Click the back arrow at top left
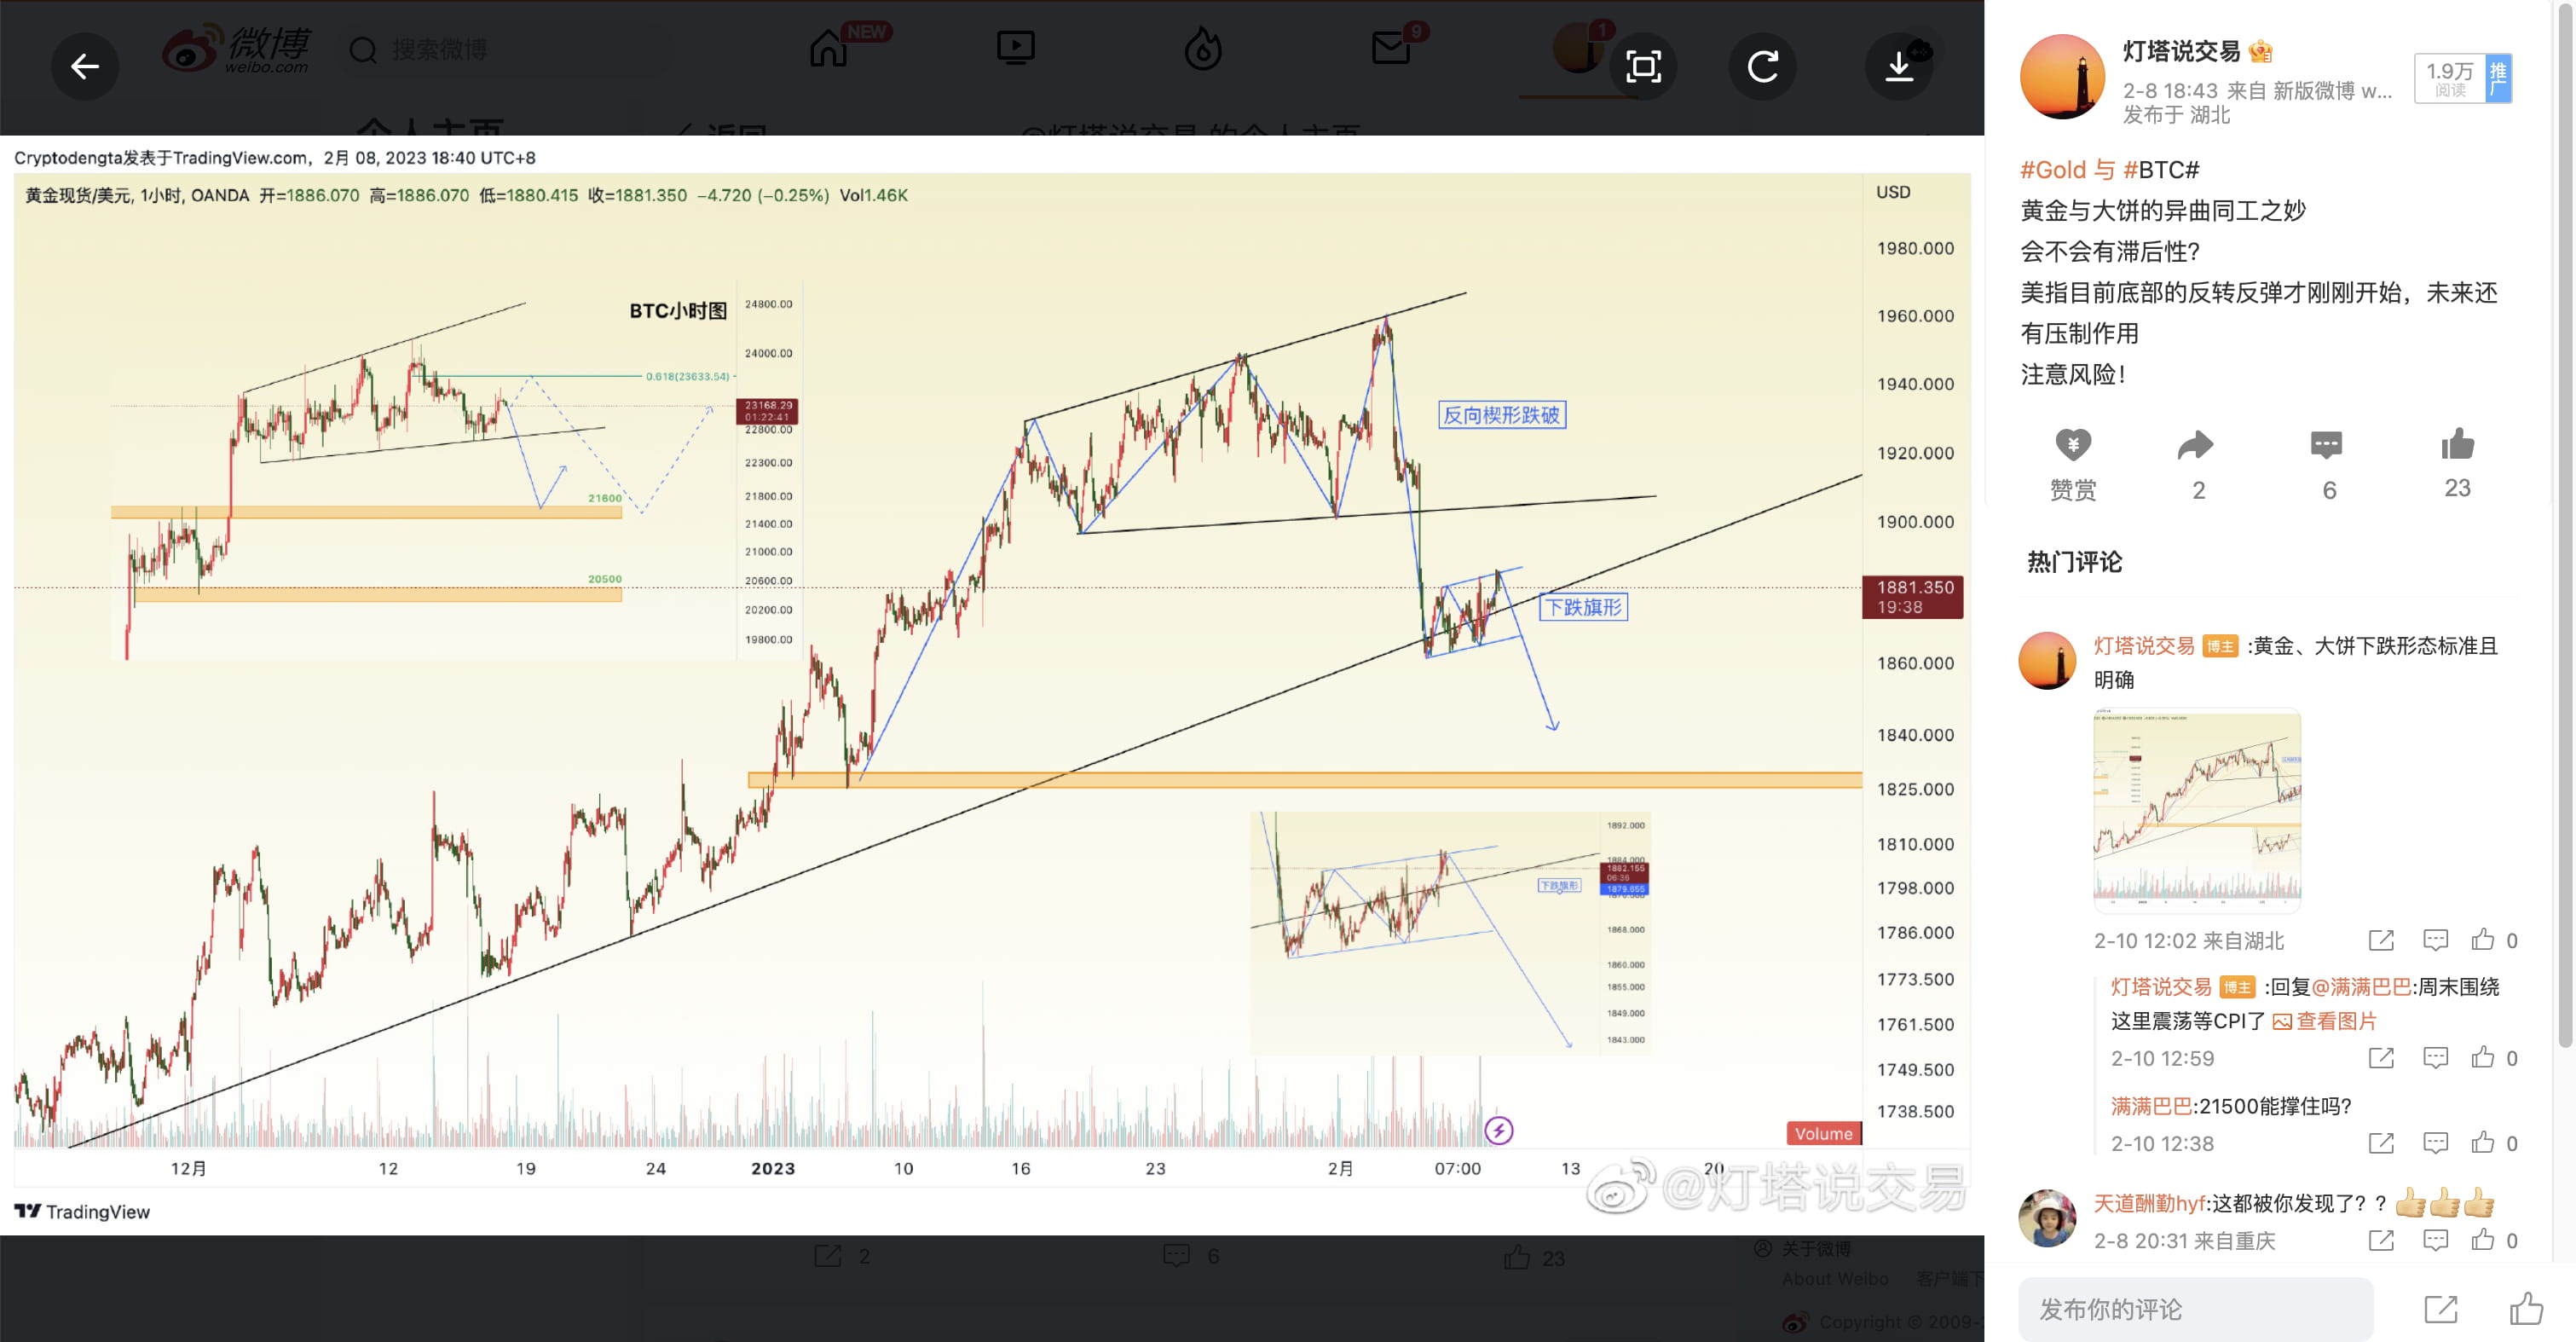 84,66
